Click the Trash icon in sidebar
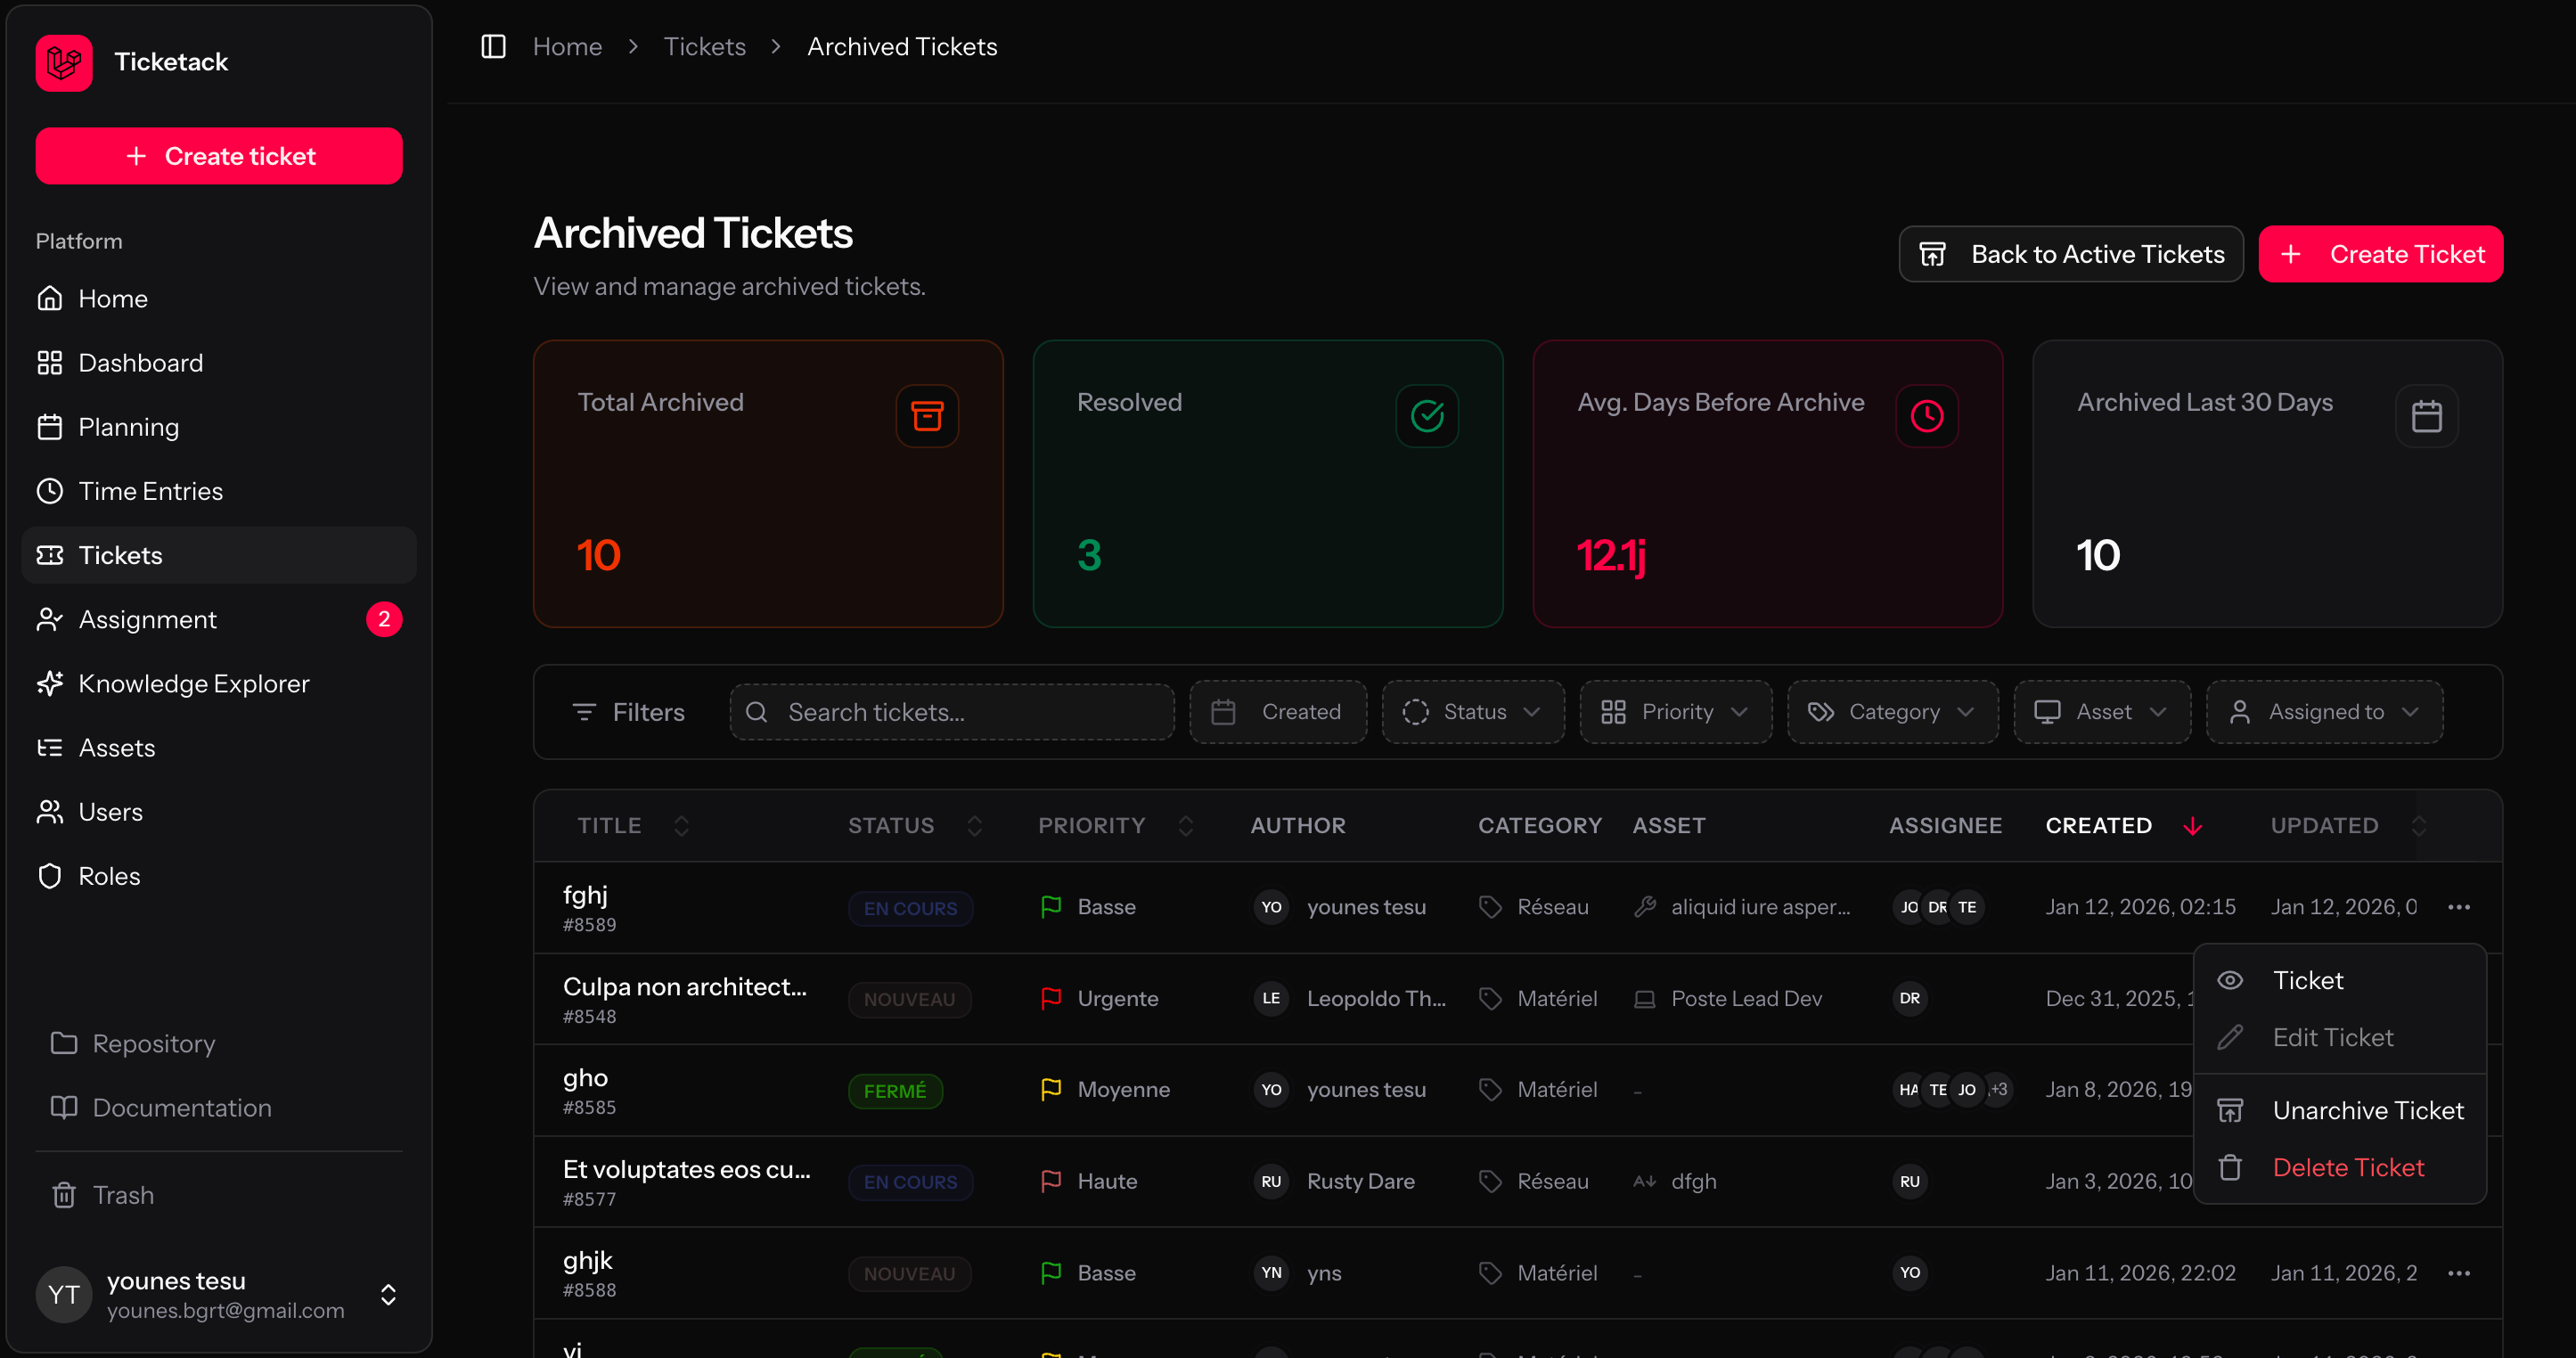This screenshot has width=2576, height=1358. click(x=63, y=1194)
